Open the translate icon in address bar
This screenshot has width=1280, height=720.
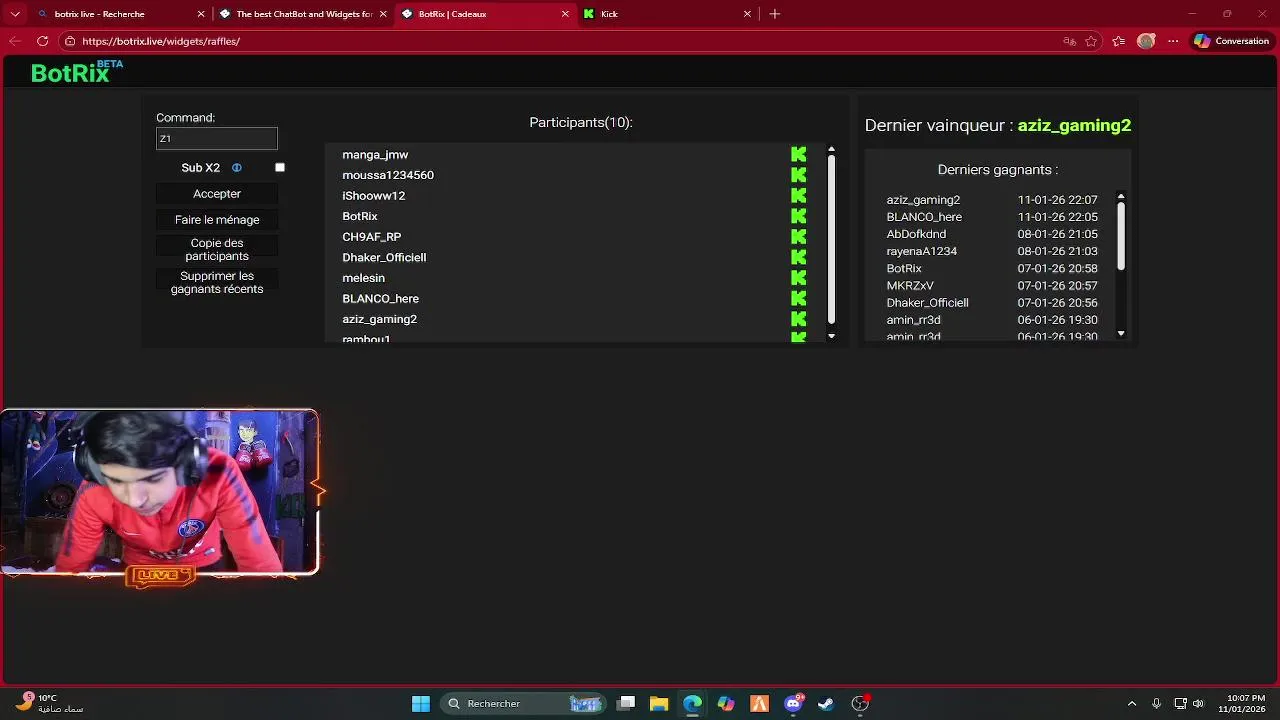pos(1069,41)
